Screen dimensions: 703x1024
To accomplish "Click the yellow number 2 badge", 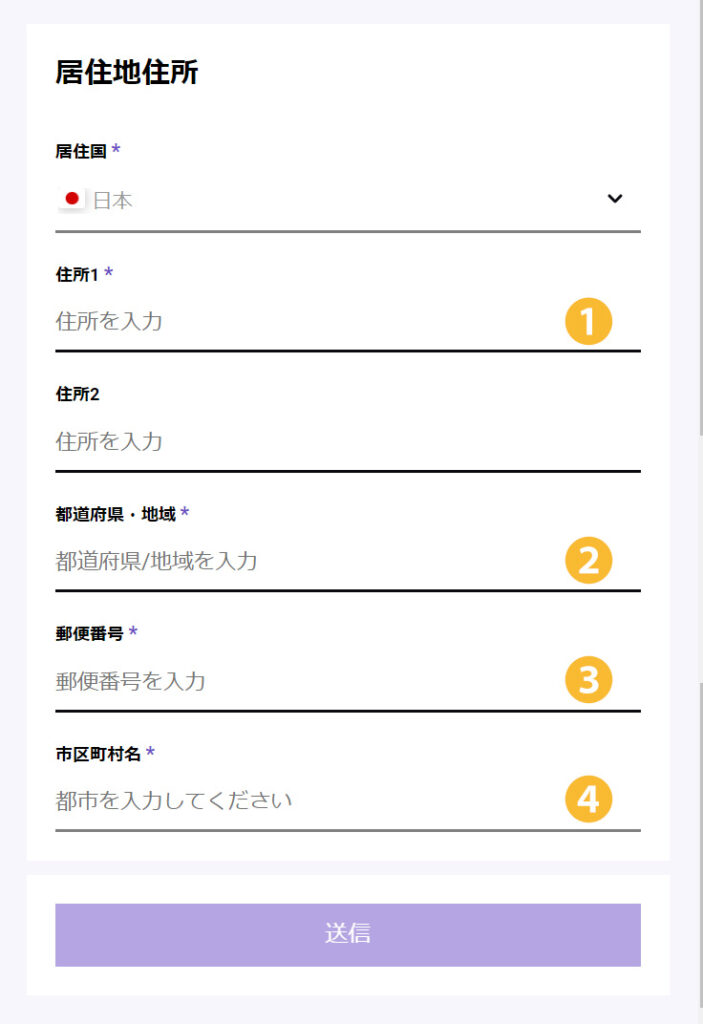I will click(x=588, y=560).
